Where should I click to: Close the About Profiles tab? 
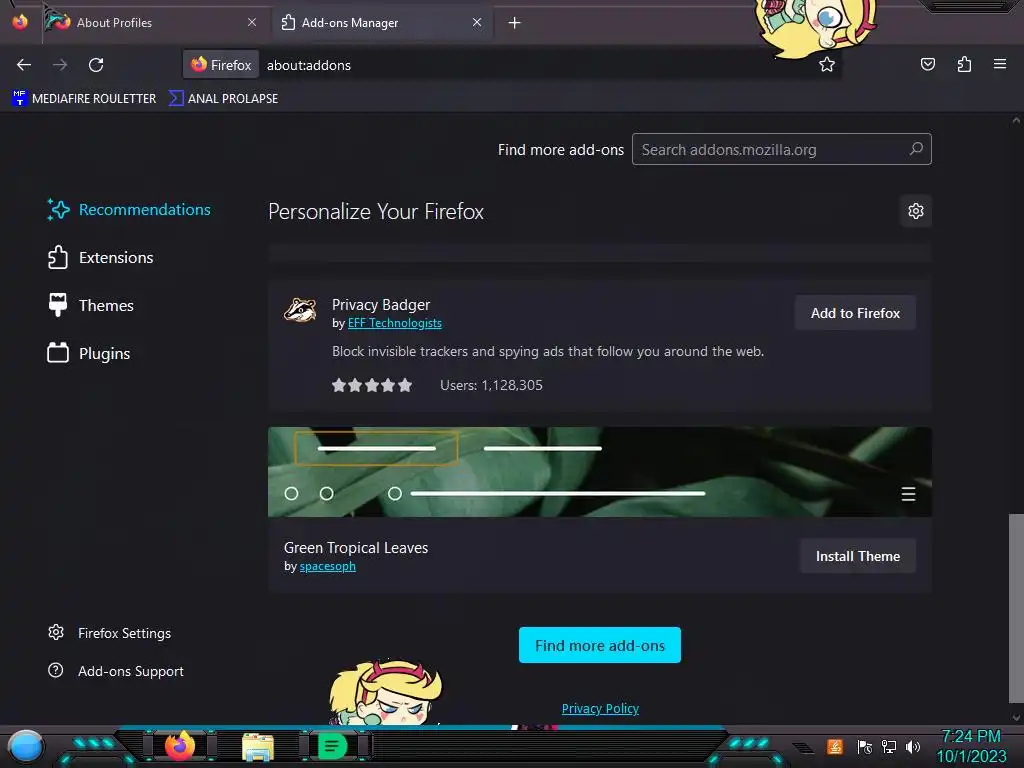pyautogui.click(x=252, y=22)
